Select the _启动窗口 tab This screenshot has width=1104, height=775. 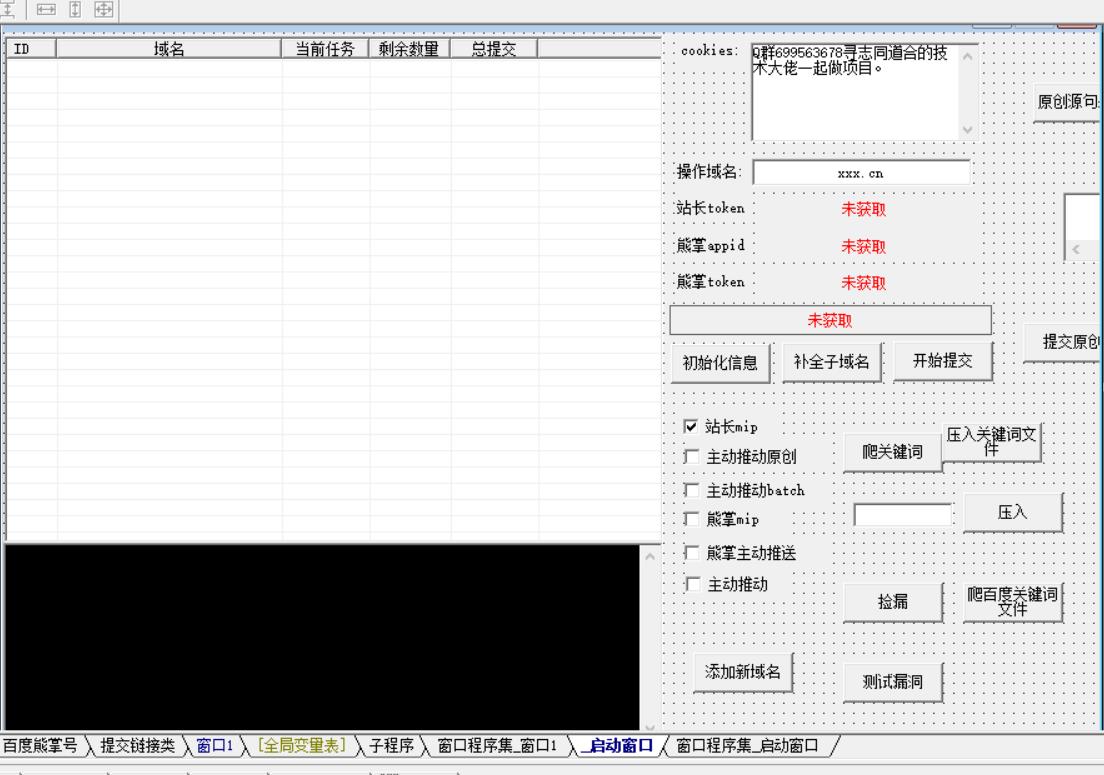pyautogui.click(x=617, y=745)
